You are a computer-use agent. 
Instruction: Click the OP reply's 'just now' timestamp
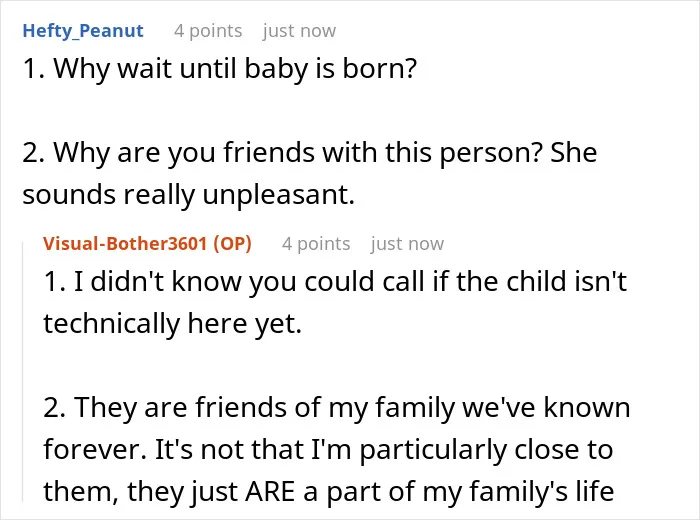point(407,244)
